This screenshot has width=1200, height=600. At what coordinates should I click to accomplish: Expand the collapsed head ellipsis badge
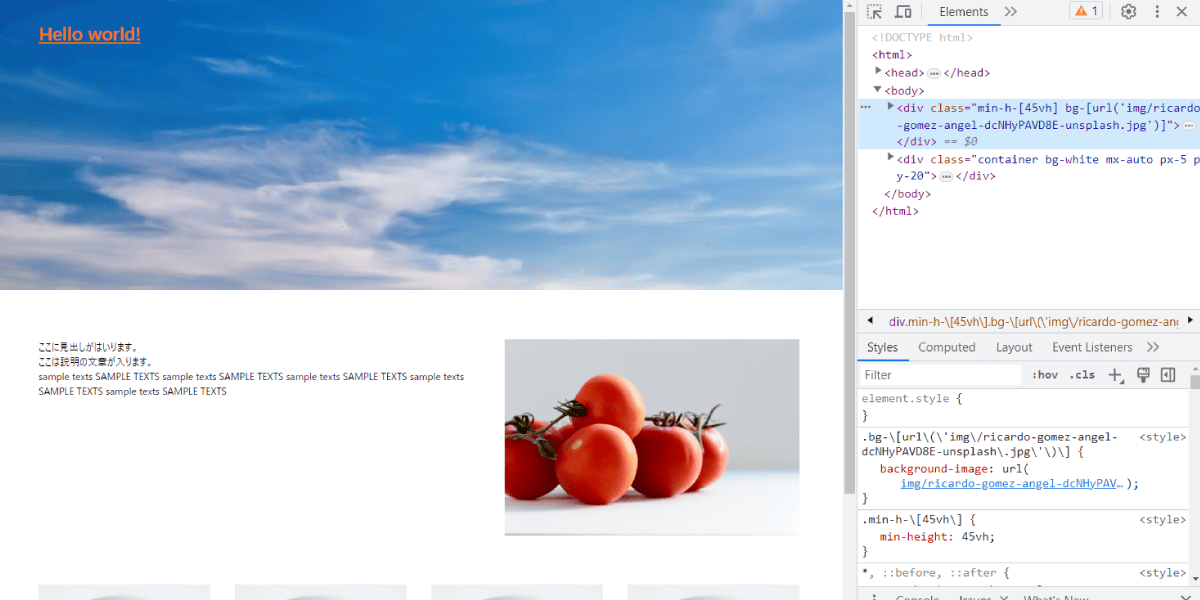point(934,73)
